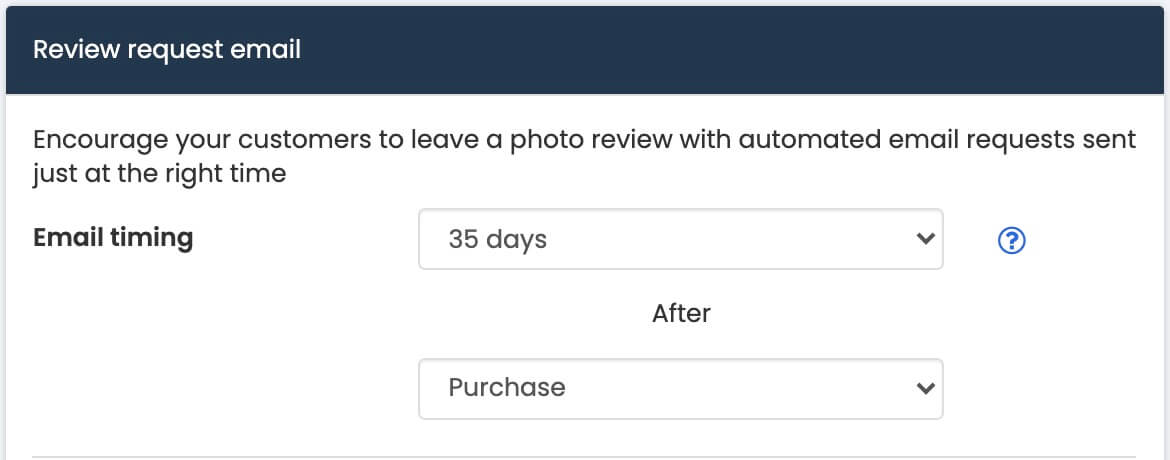The image size is (1170, 460).
Task: Click the word 'Purchase' in the selector
Action: click(x=507, y=388)
